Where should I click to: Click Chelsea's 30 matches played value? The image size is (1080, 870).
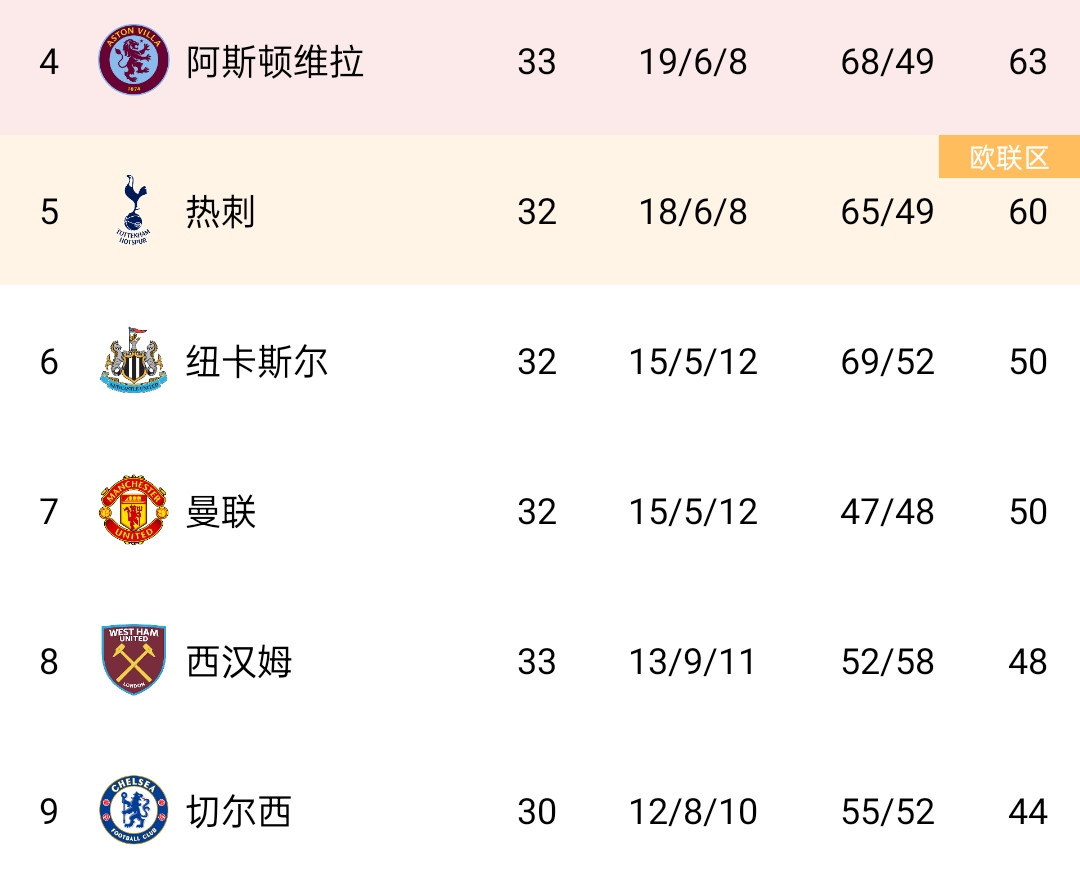[537, 812]
